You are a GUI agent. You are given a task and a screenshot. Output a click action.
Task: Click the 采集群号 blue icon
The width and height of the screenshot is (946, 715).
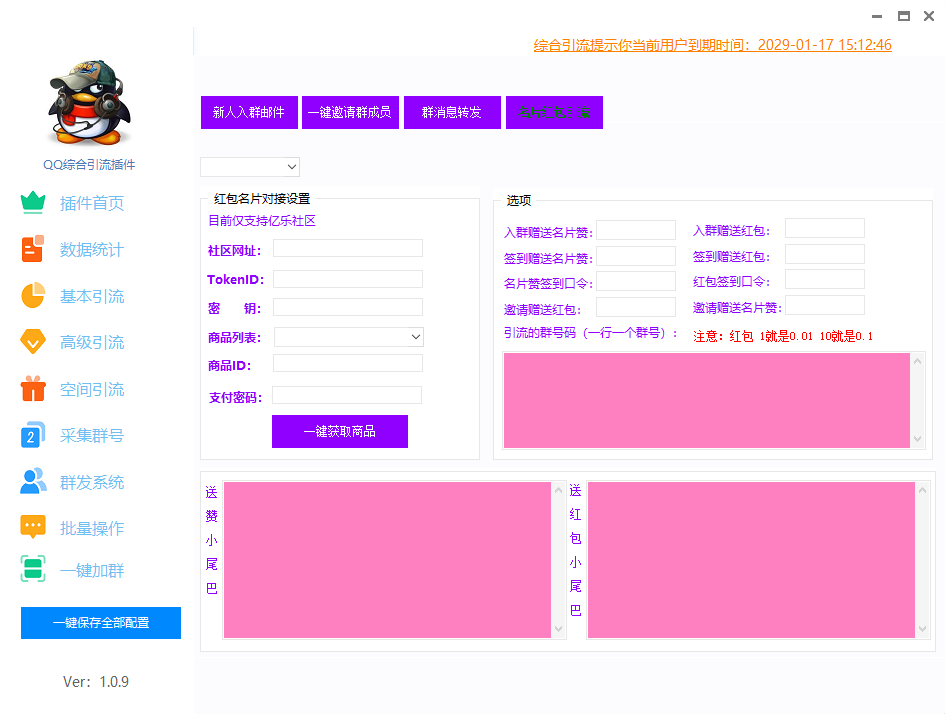[33, 435]
